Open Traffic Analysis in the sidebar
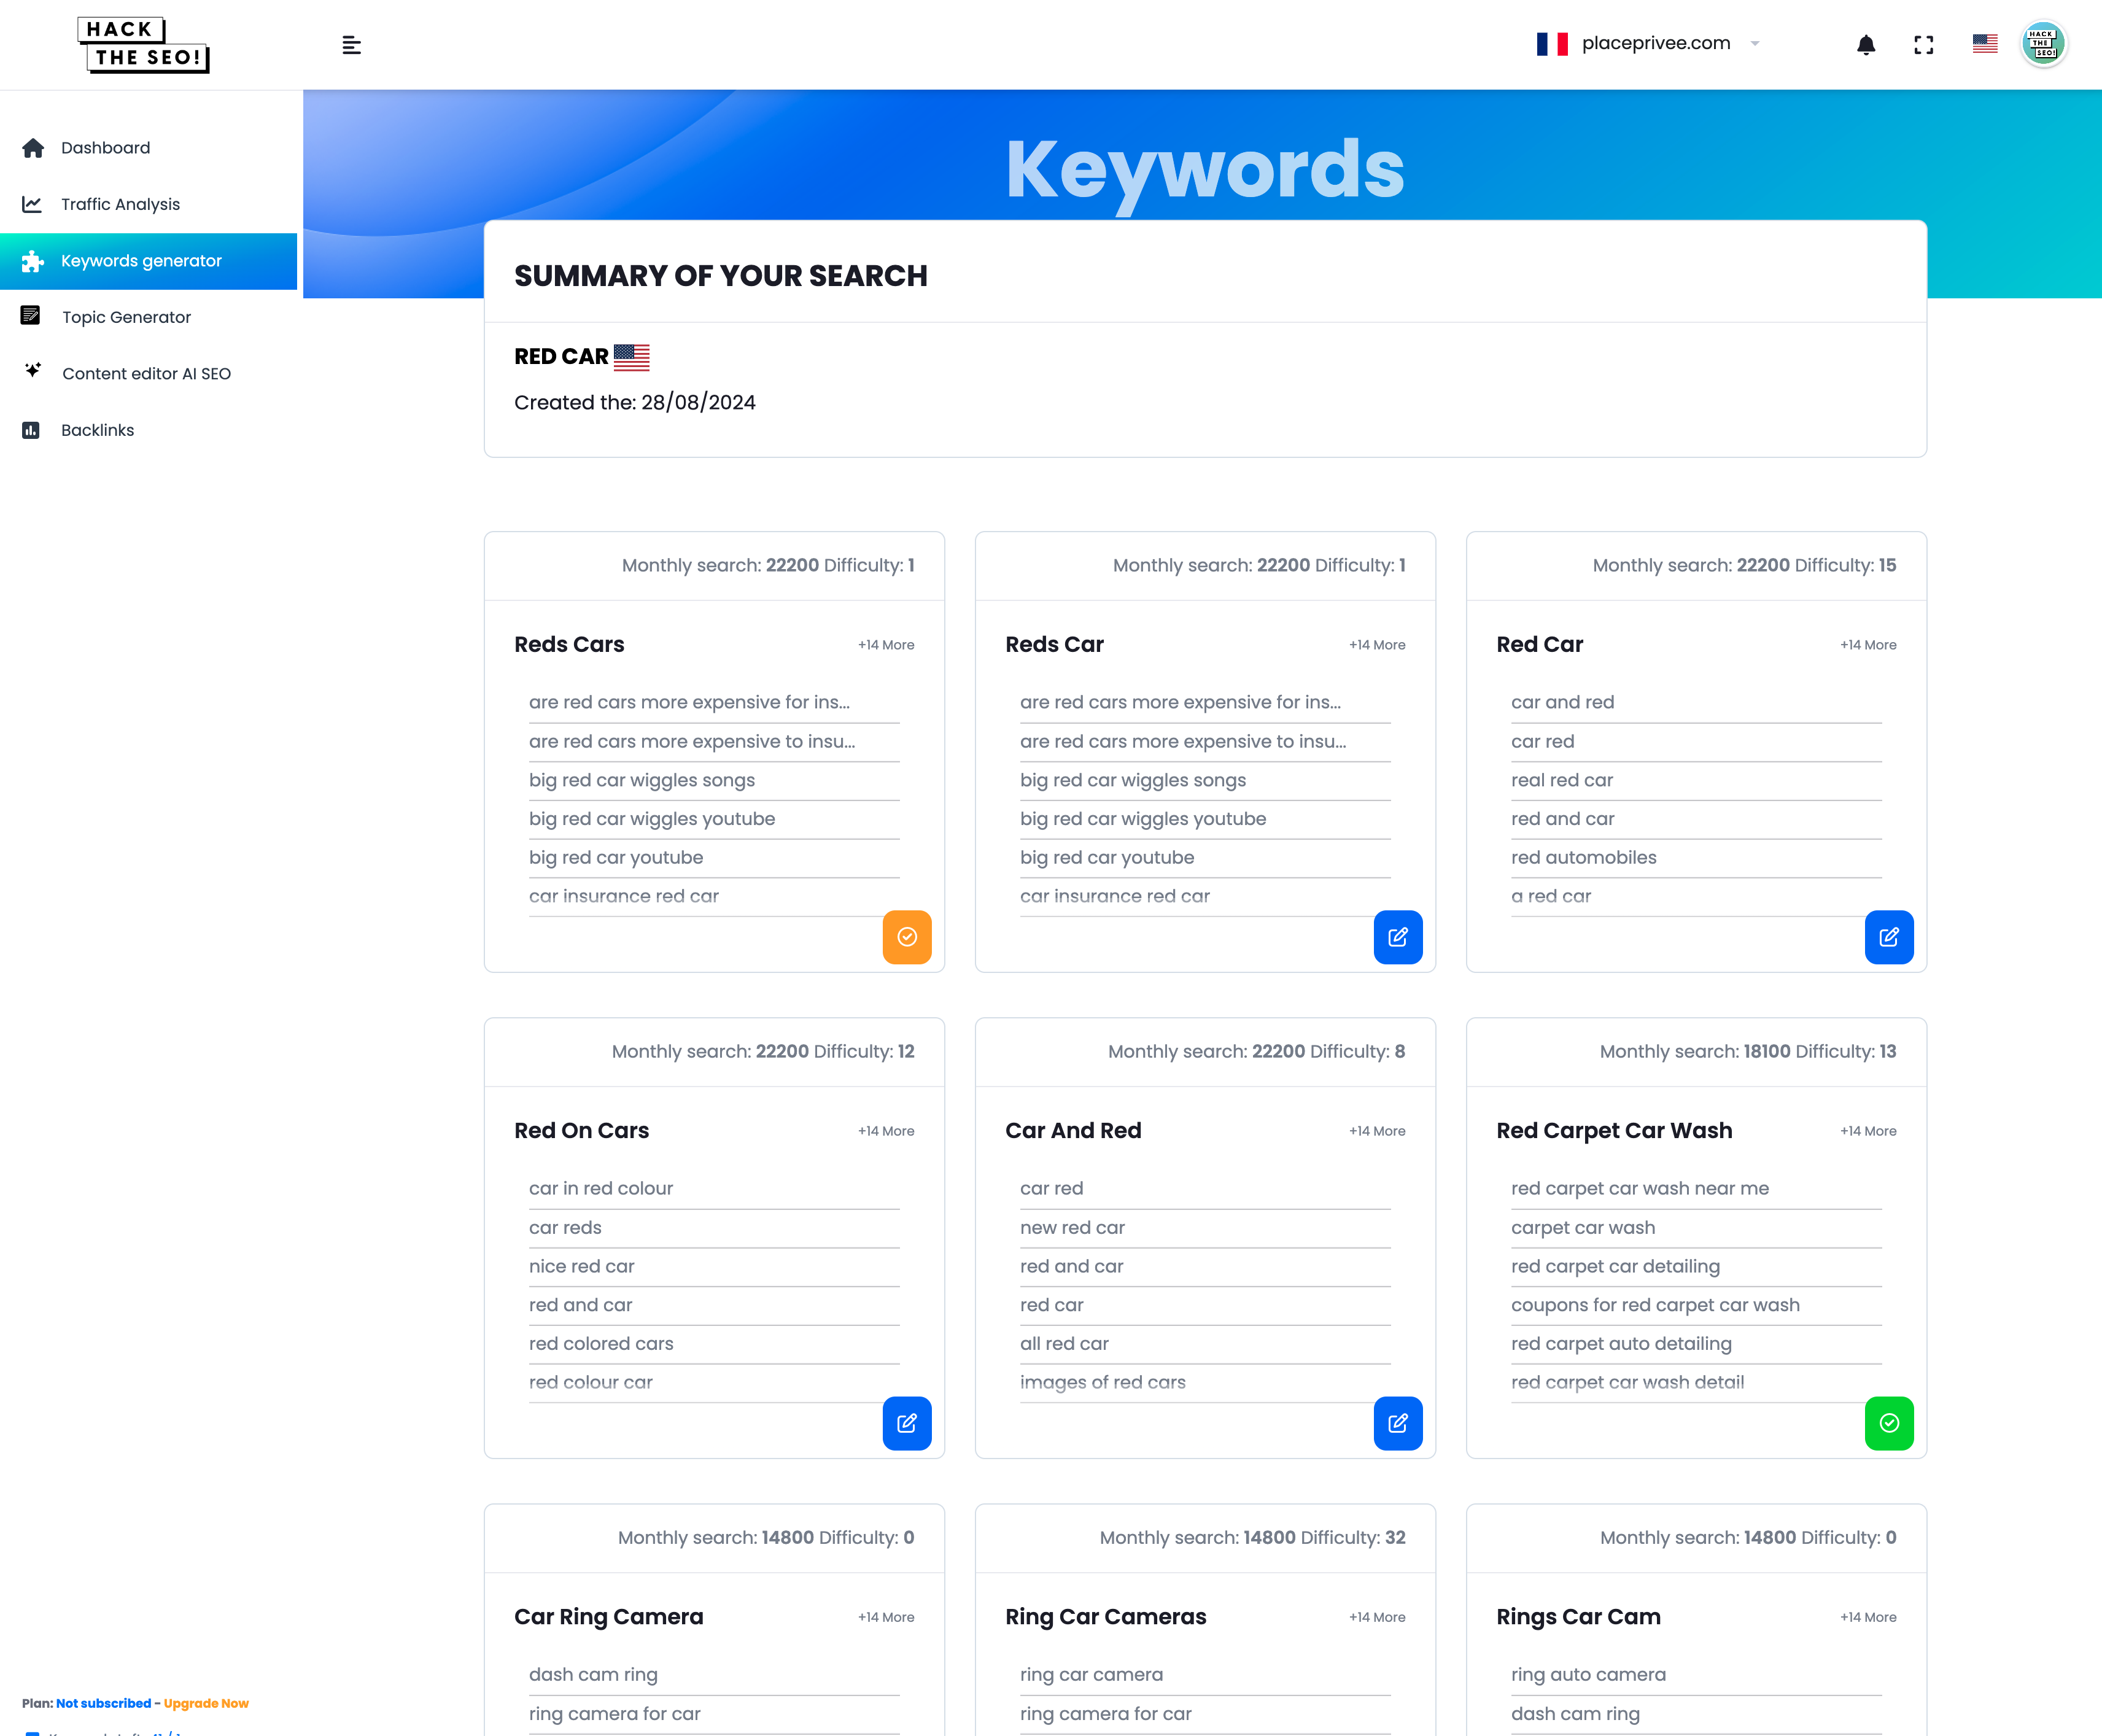This screenshot has width=2102, height=1736. tap(120, 204)
